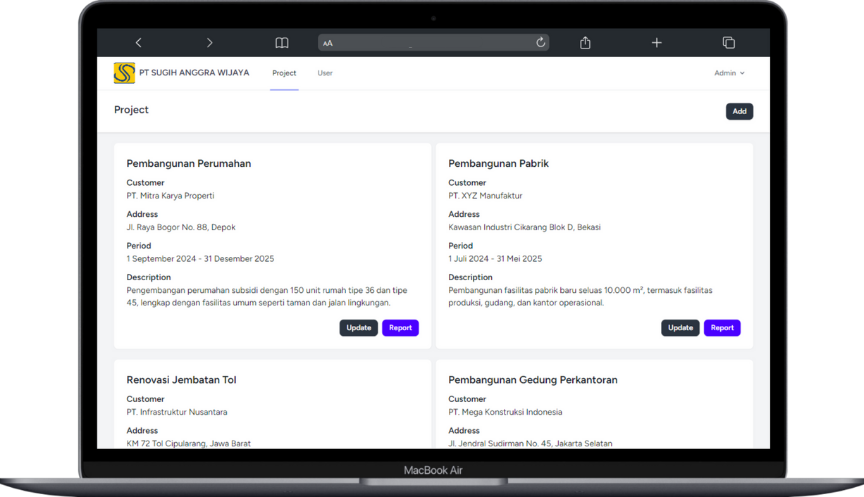Go back using Safari's back arrow

[139, 43]
